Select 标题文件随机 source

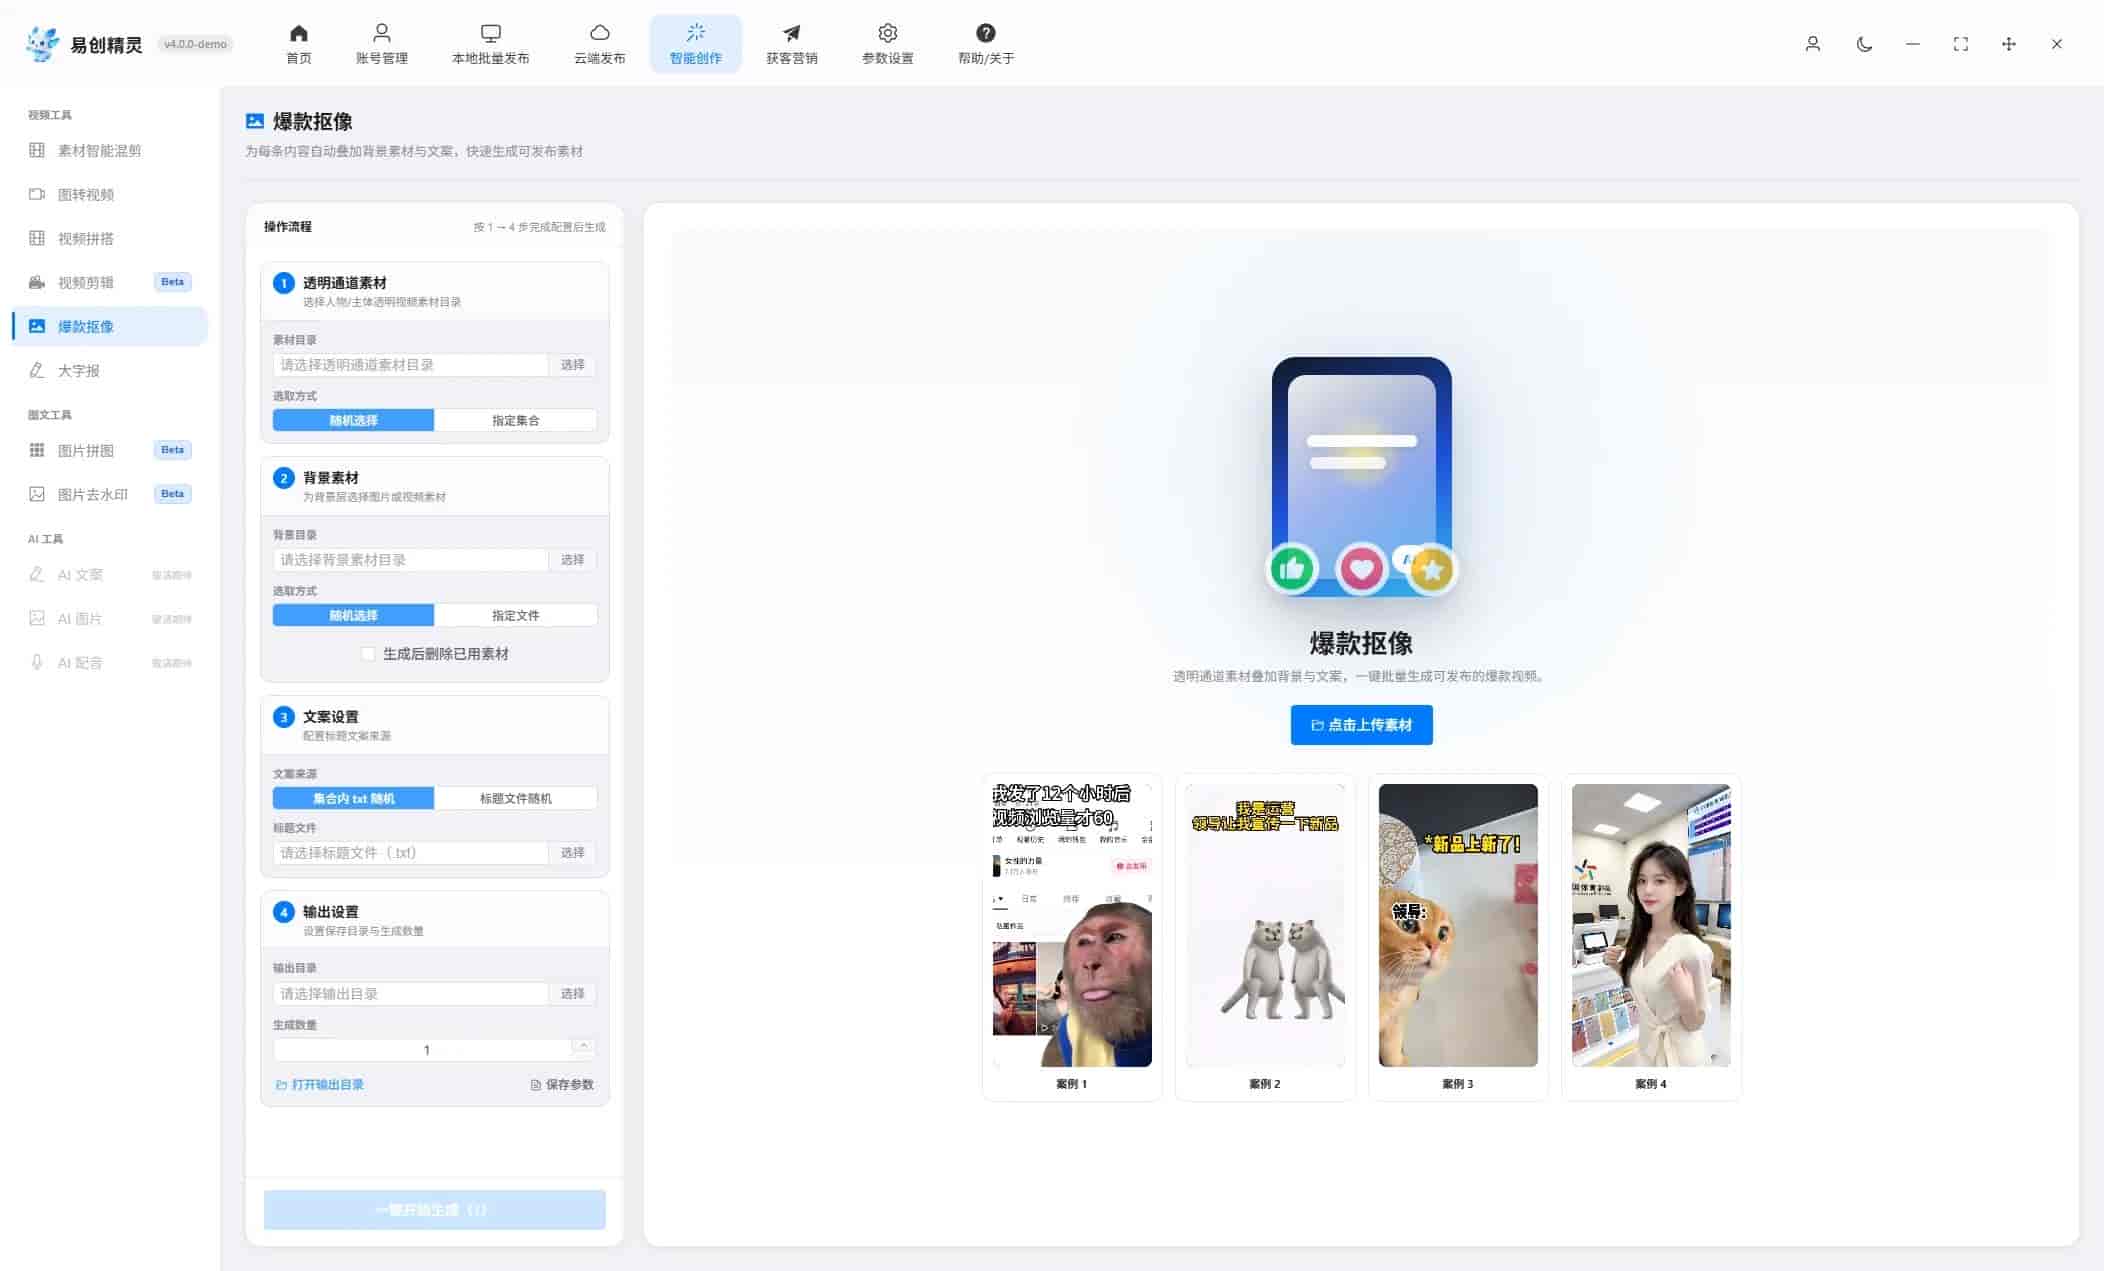click(x=516, y=798)
